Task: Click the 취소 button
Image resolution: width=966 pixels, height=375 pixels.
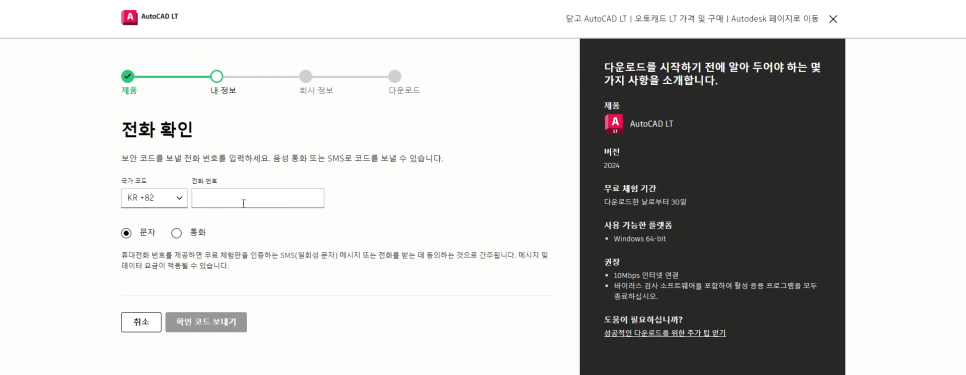Action: coord(141,322)
